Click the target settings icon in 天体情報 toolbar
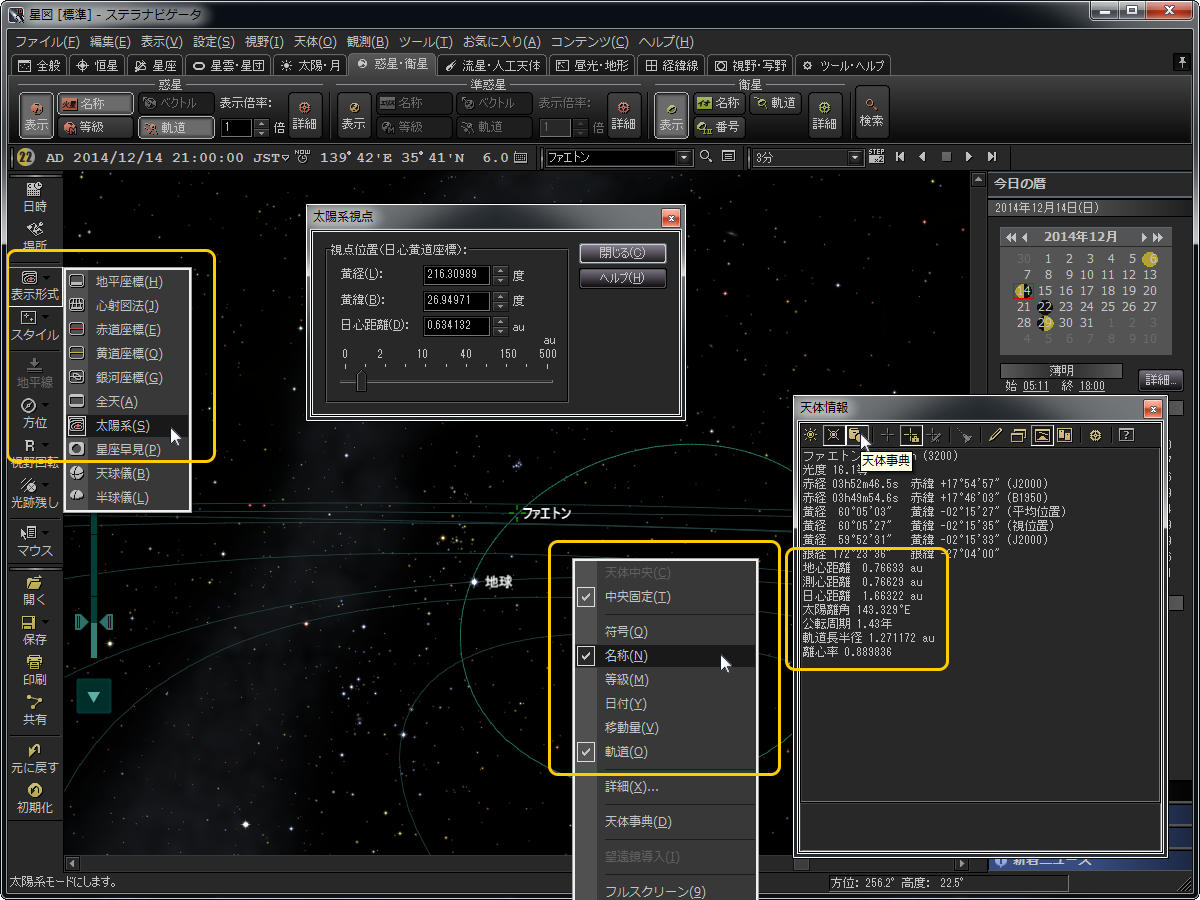This screenshot has width=1200, height=900. click(x=1095, y=435)
